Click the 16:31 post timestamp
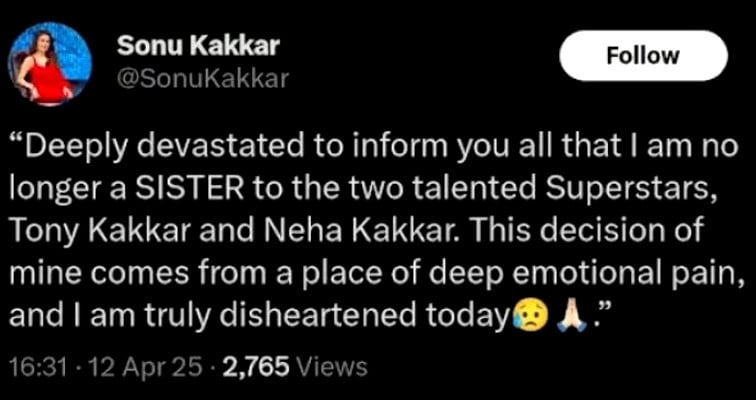Viewport: 756px width, 400px height. pyautogui.click(x=37, y=366)
